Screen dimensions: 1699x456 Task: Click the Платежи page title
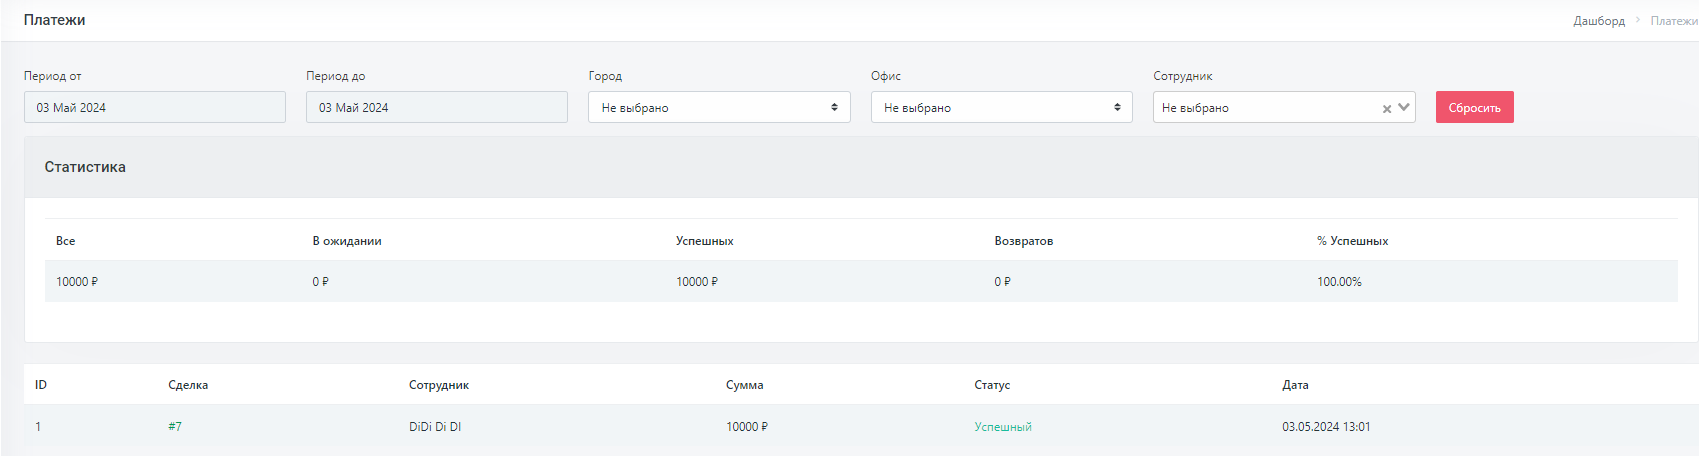click(55, 20)
